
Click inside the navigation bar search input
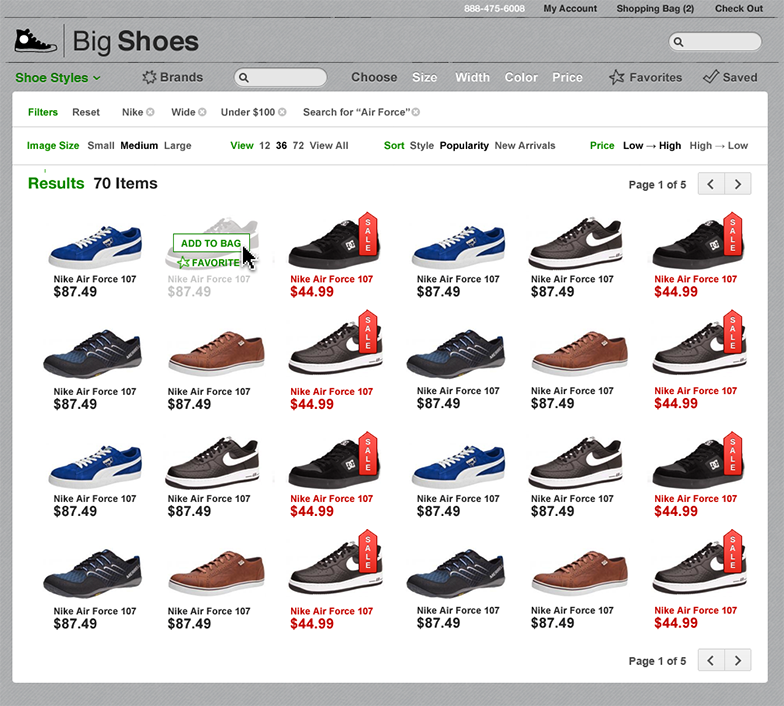tap(280, 78)
